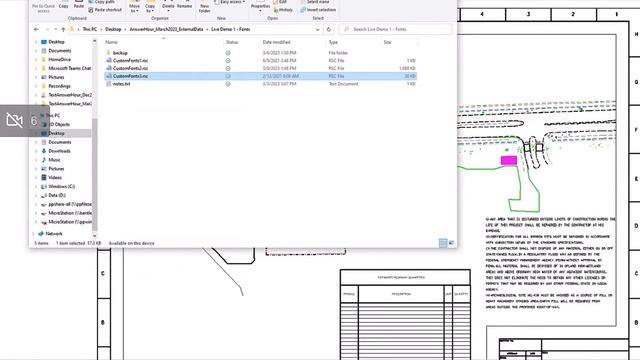Open the Copy to dropdown
640x360 pixels.
pos(150,6)
